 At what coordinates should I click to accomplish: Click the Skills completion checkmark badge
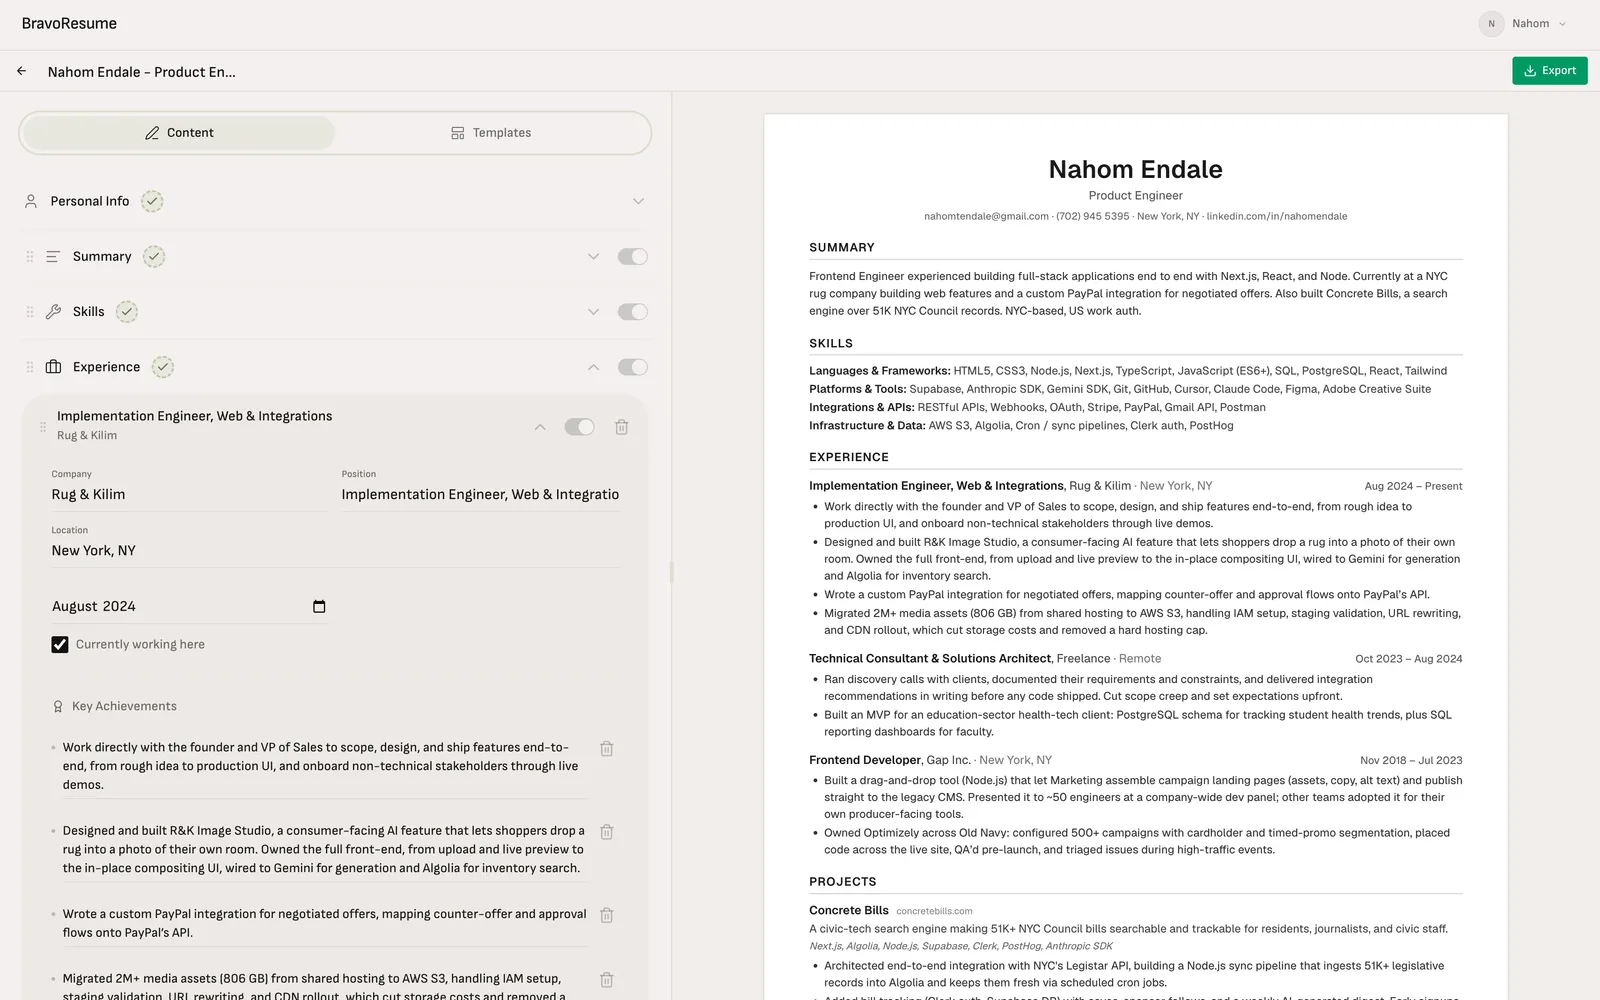127,312
